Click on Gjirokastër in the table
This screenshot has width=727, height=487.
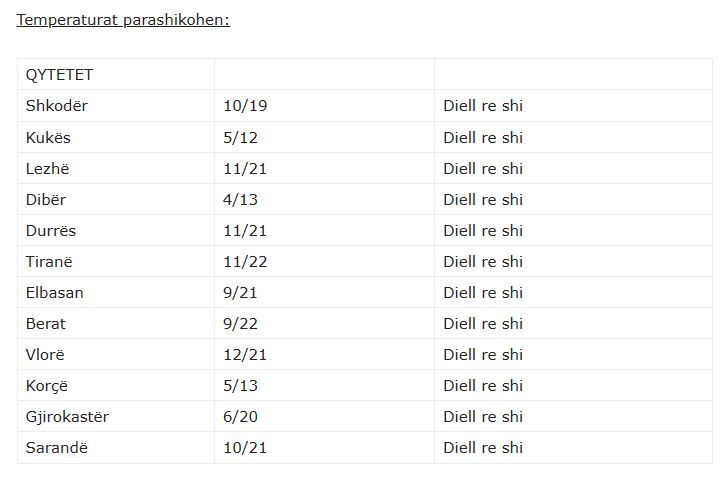pos(67,416)
